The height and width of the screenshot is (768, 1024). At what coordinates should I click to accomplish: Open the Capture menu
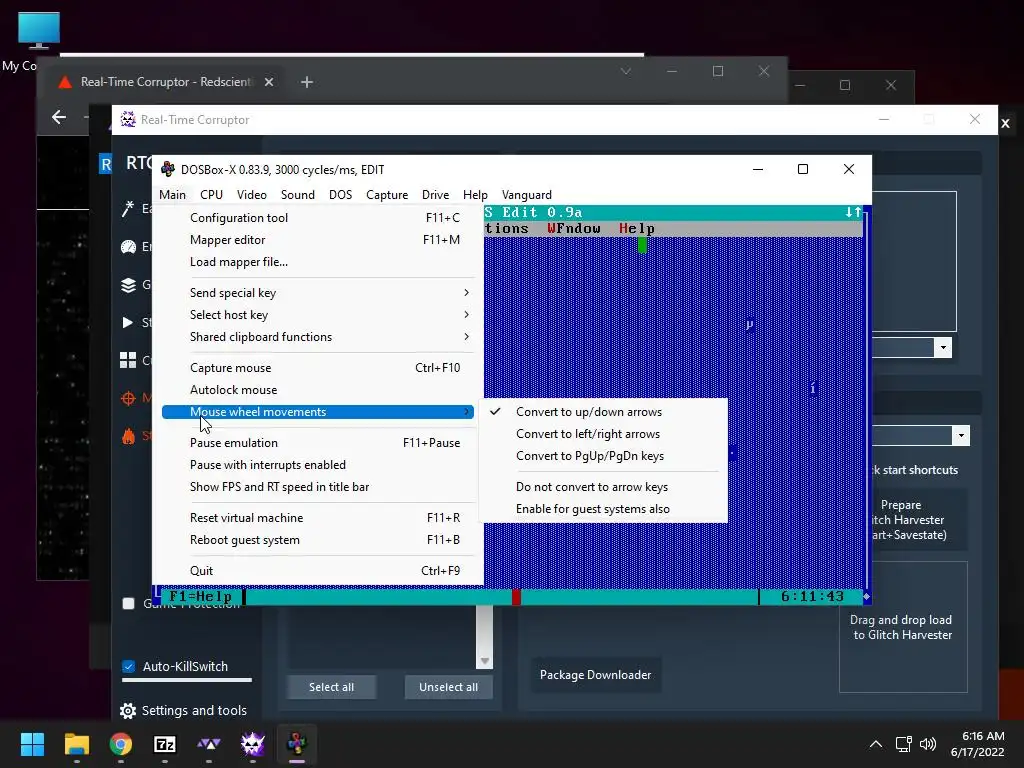click(387, 195)
